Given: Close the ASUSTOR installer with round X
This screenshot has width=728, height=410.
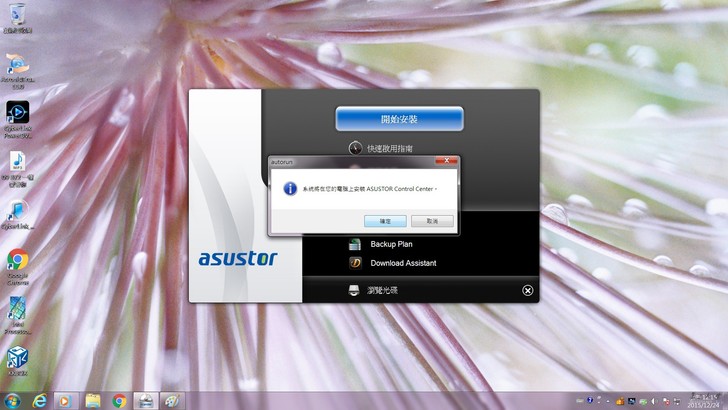Looking at the screenshot, I should (528, 291).
